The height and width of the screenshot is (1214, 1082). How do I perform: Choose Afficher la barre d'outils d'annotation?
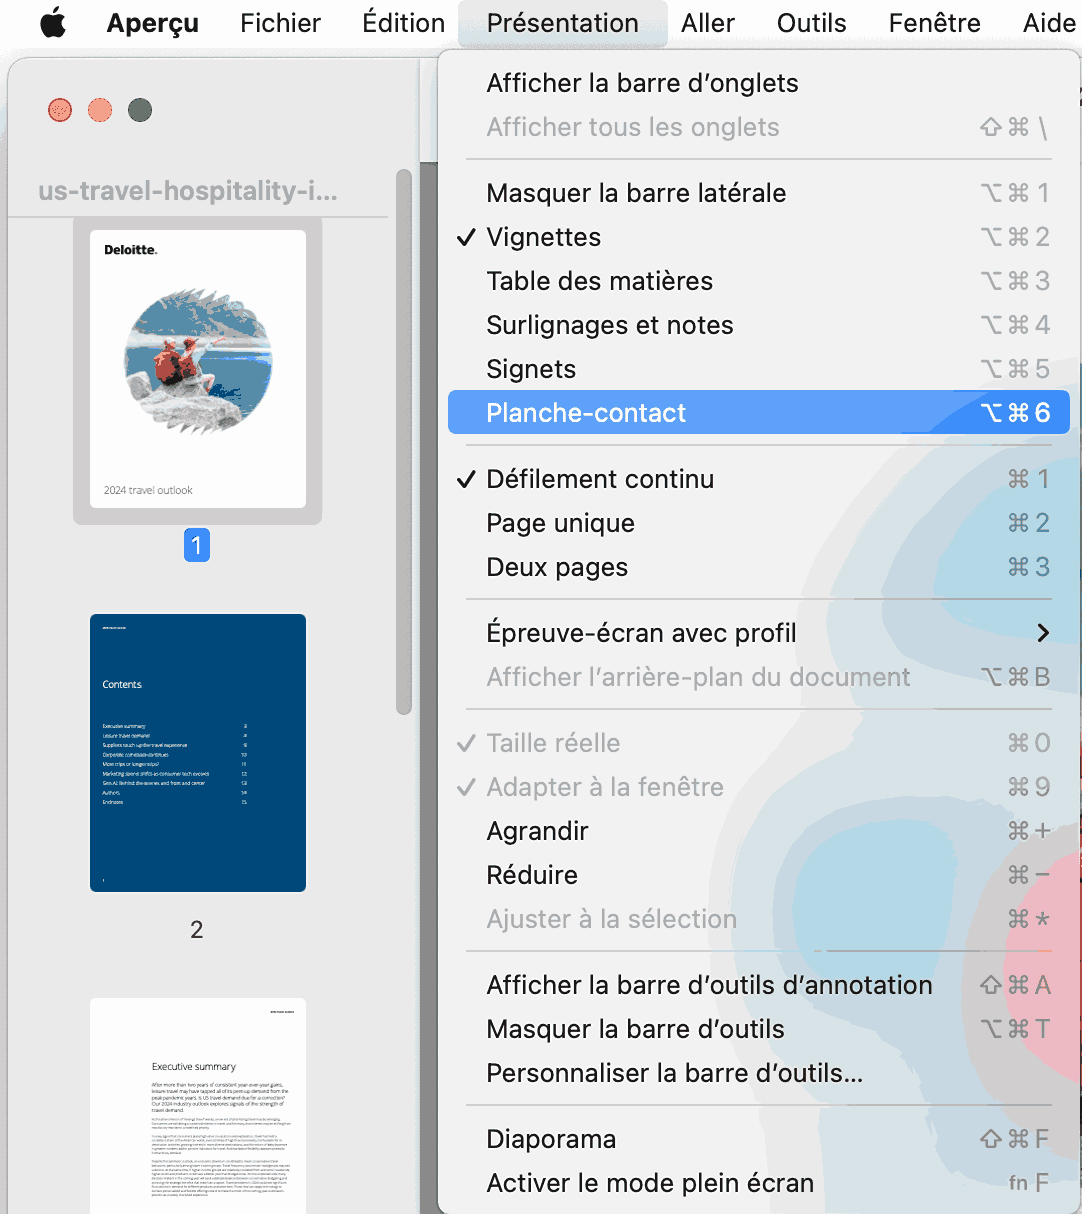[759, 985]
